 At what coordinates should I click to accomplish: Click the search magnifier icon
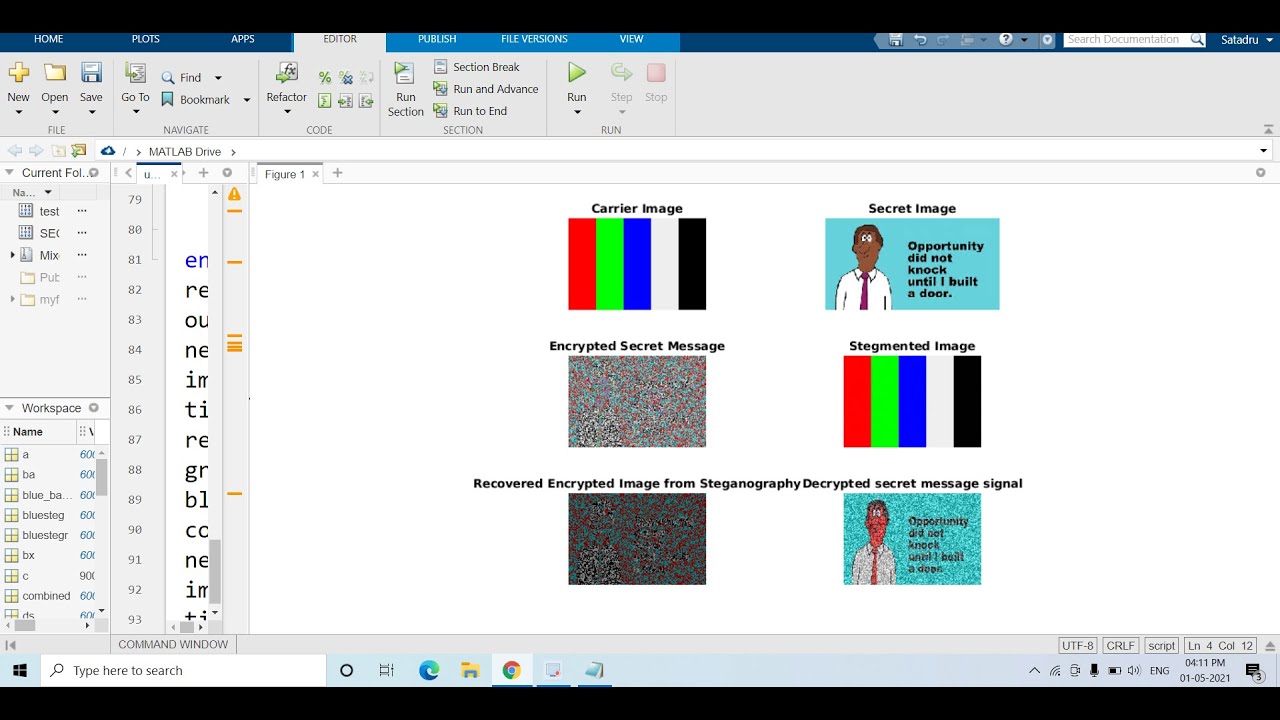[1197, 40]
